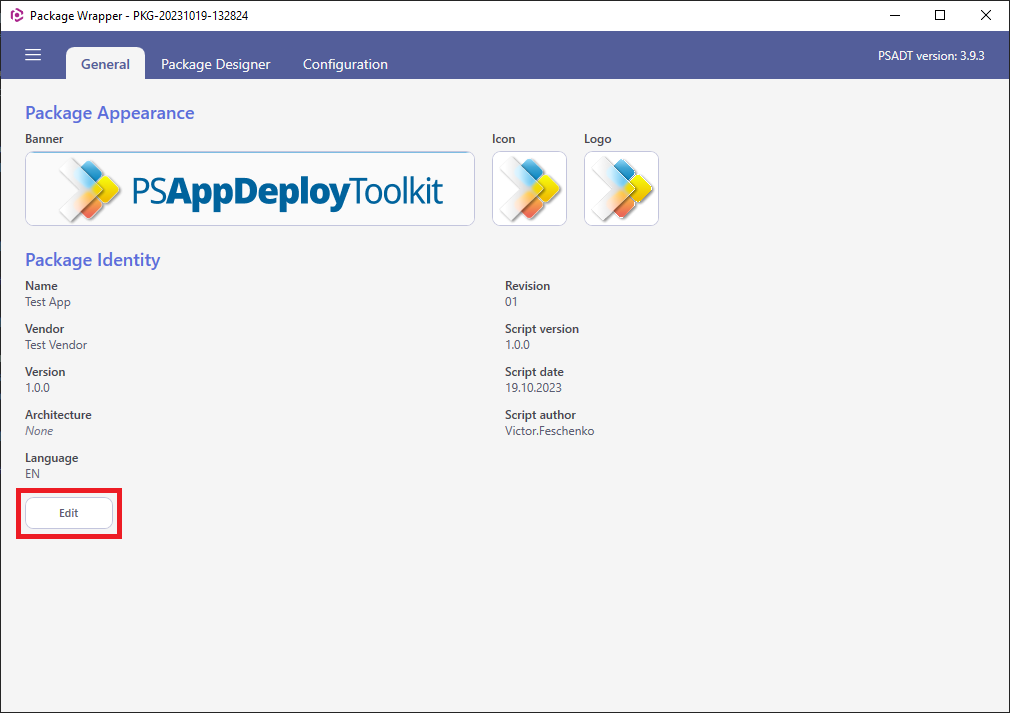Maximize the Package Wrapper window

(940, 15)
